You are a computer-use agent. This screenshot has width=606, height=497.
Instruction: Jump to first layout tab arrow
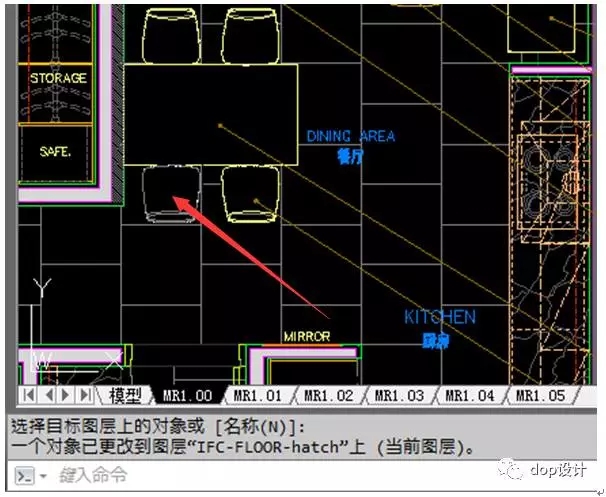point(28,396)
